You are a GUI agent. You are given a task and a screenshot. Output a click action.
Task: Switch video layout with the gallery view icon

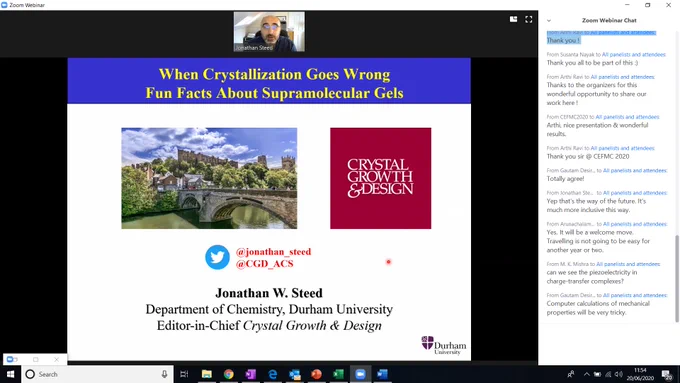[513, 19]
